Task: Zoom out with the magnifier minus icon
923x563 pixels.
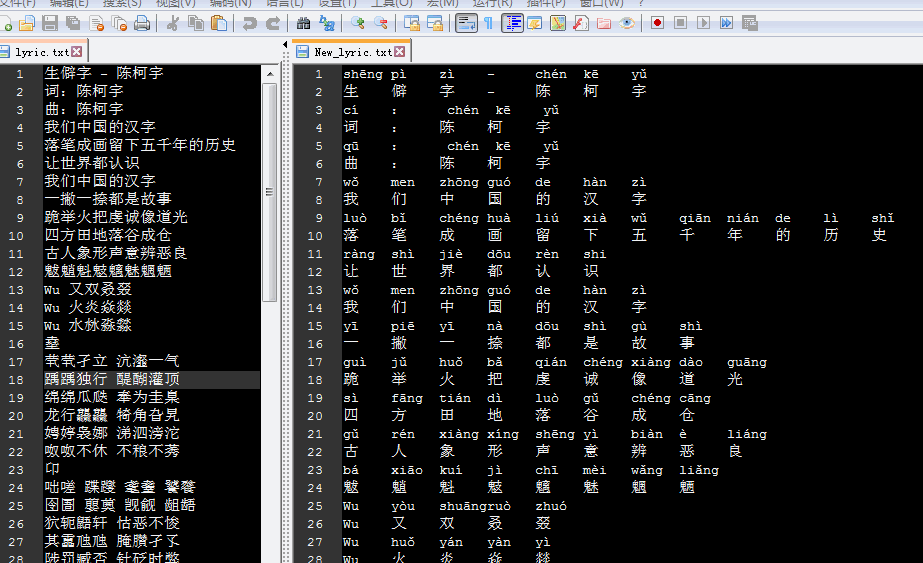Action: pyautogui.click(x=381, y=24)
